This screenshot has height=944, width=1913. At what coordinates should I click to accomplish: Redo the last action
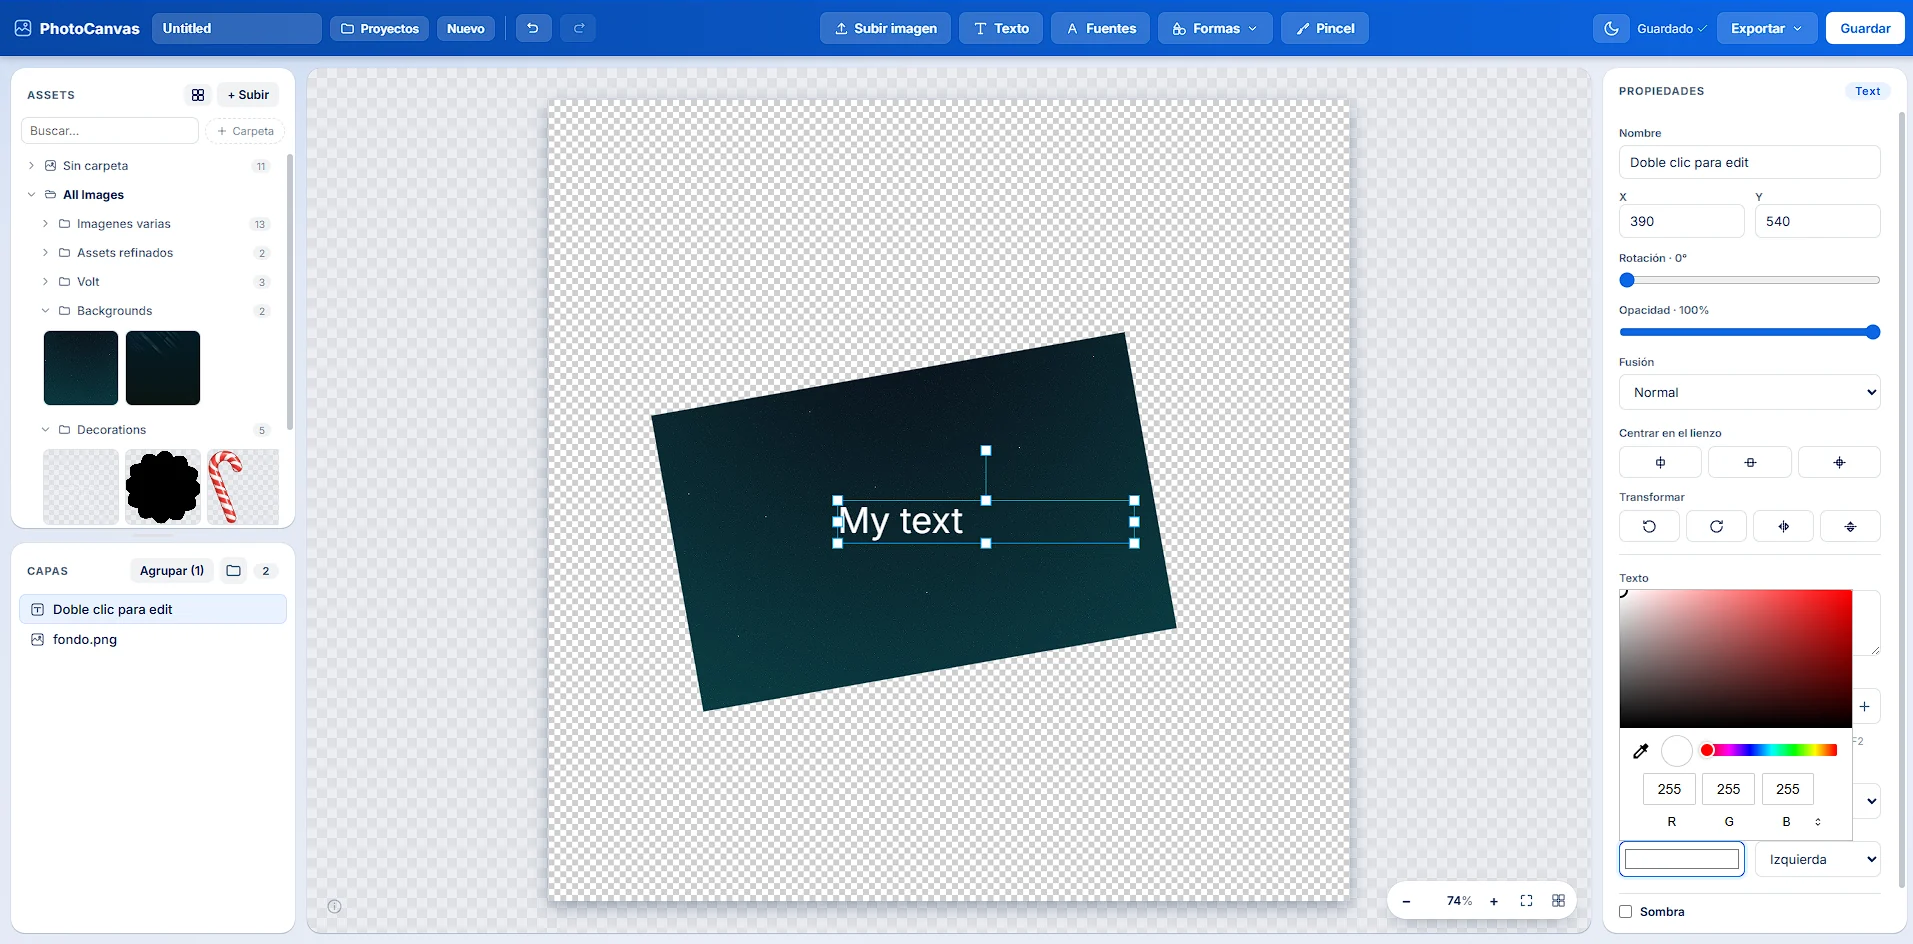(x=579, y=28)
